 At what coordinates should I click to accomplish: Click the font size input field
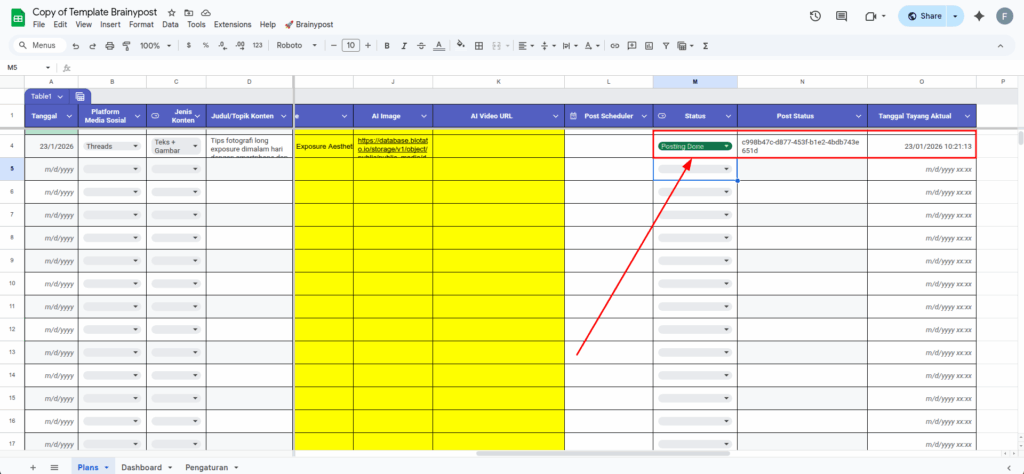pyautogui.click(x=350, y=45)
